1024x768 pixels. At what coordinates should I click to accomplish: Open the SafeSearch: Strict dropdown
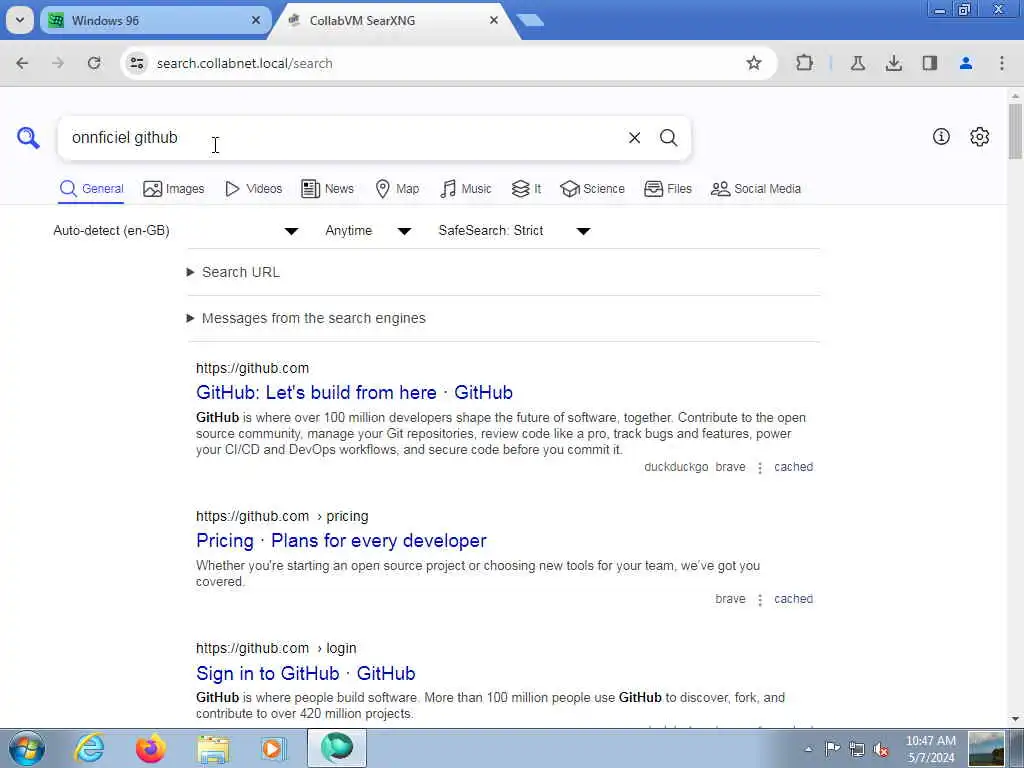click(514, 231)
